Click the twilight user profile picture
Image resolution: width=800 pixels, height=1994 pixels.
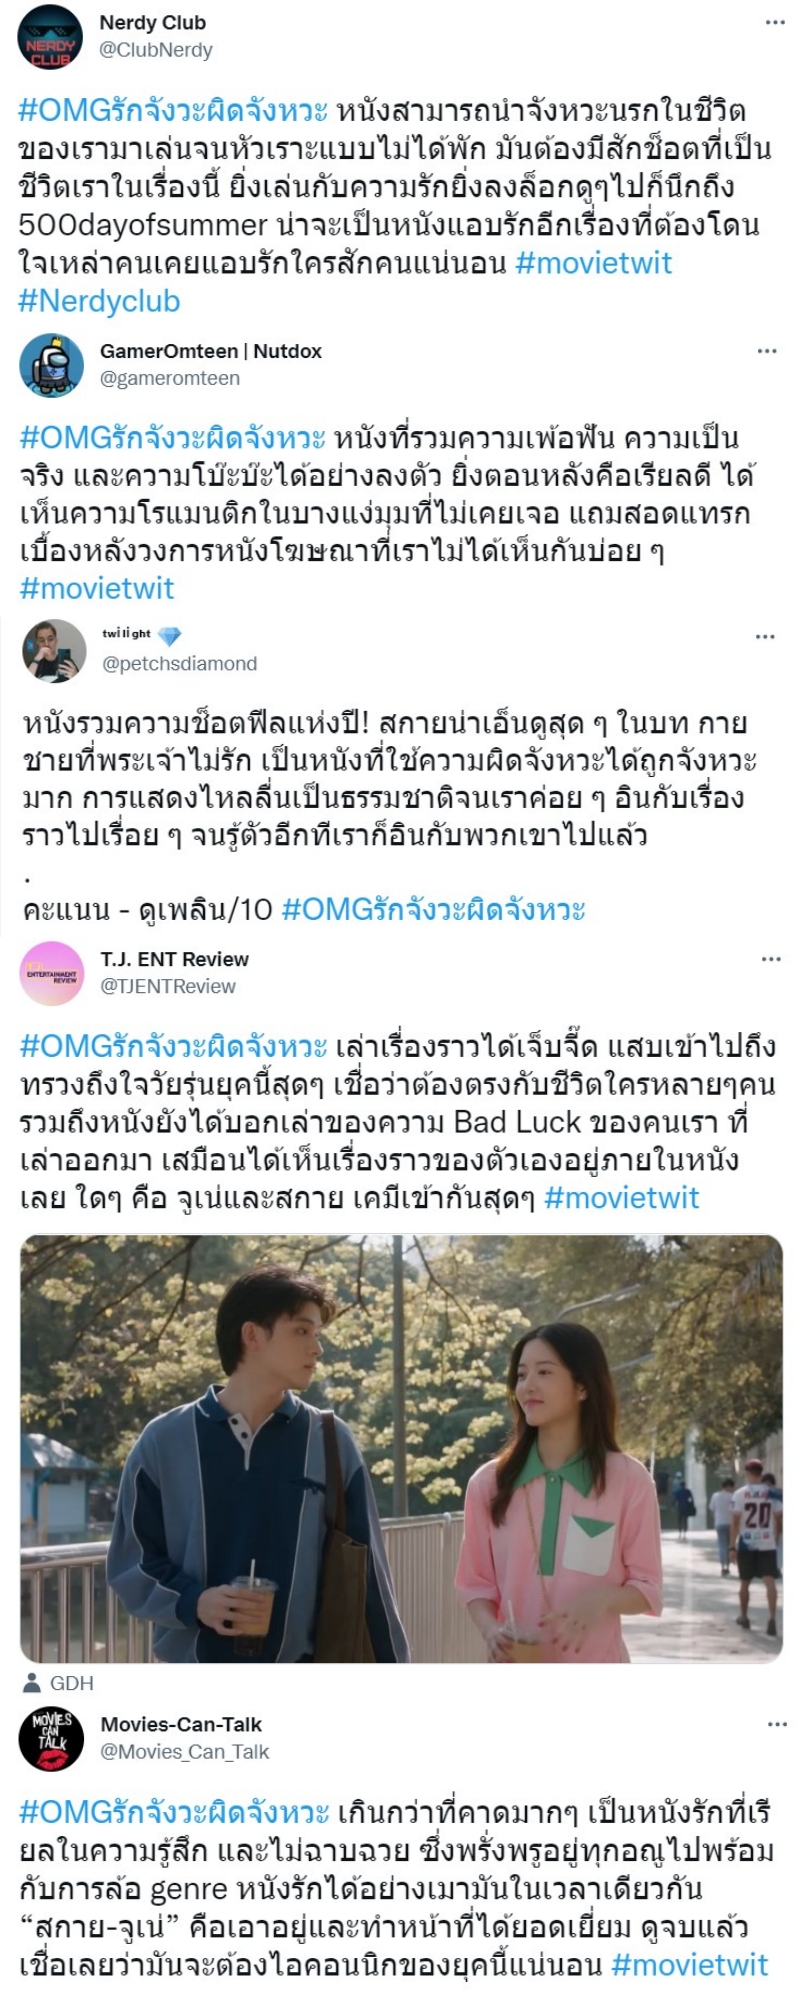coord(53,651)
